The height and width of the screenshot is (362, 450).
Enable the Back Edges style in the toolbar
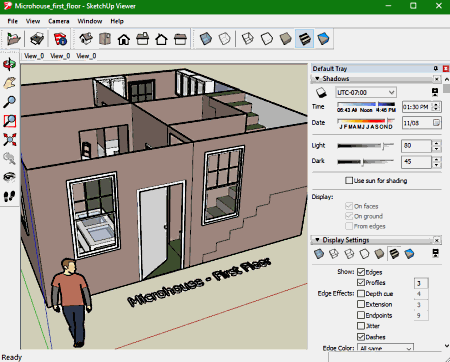[x=224, y=39]
